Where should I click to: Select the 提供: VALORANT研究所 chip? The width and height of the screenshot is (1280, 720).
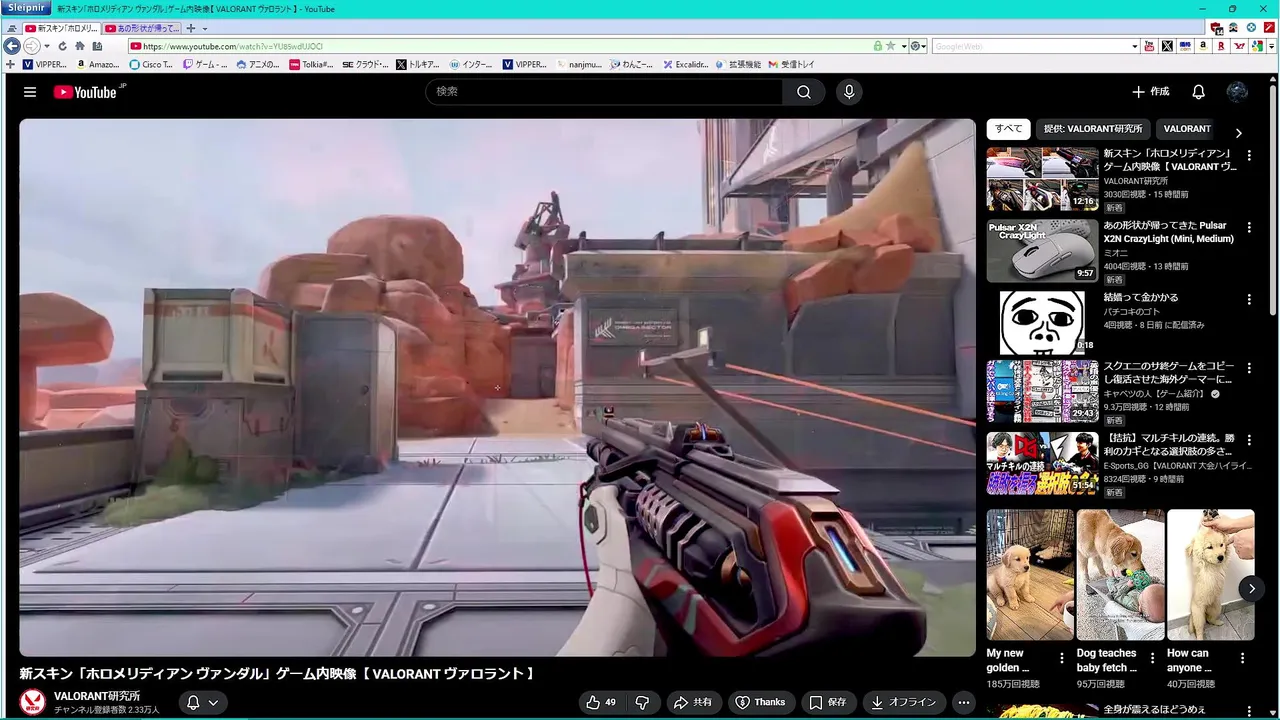[x=1093, y=129]
